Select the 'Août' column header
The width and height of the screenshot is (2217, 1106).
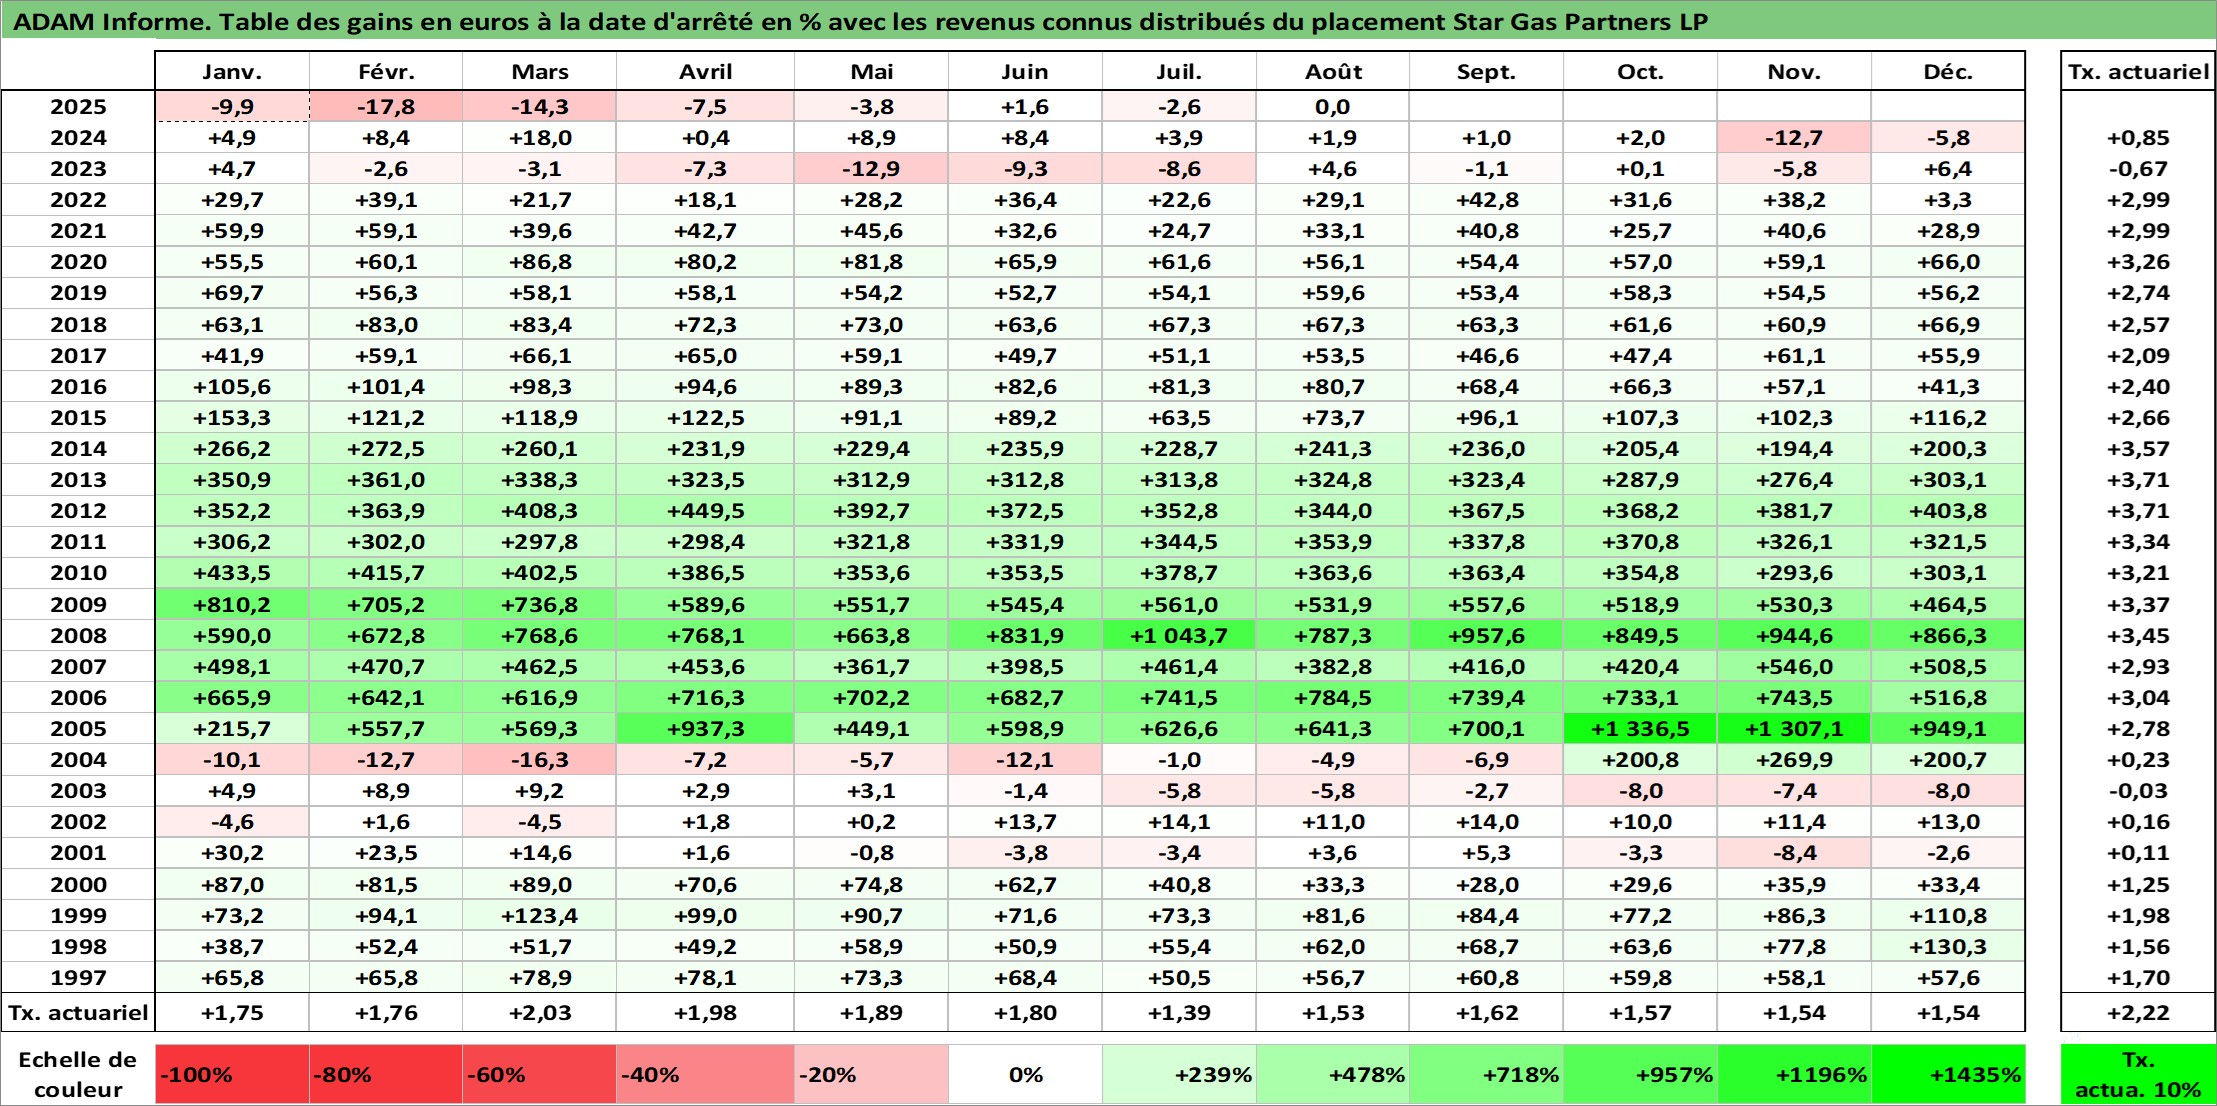[1333, 71]
